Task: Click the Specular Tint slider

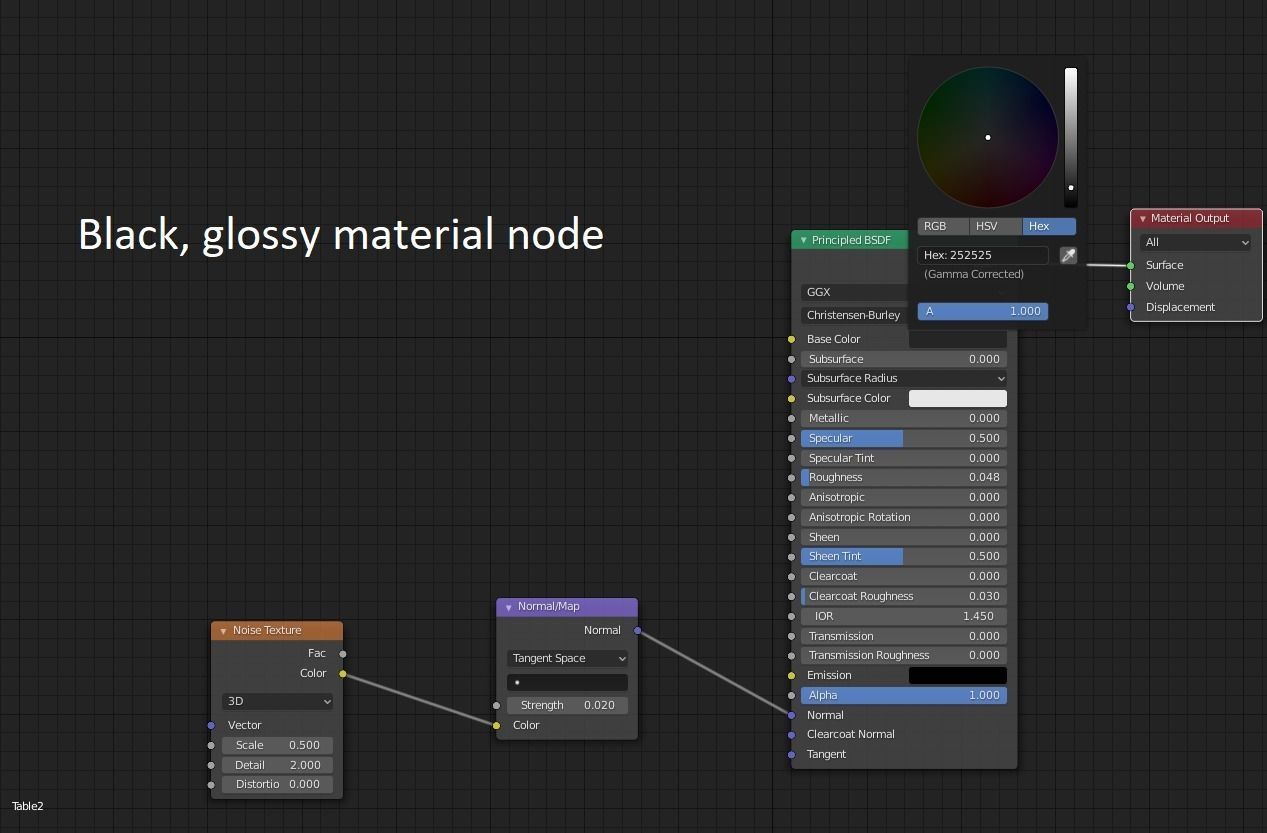Action: [904, 458]
